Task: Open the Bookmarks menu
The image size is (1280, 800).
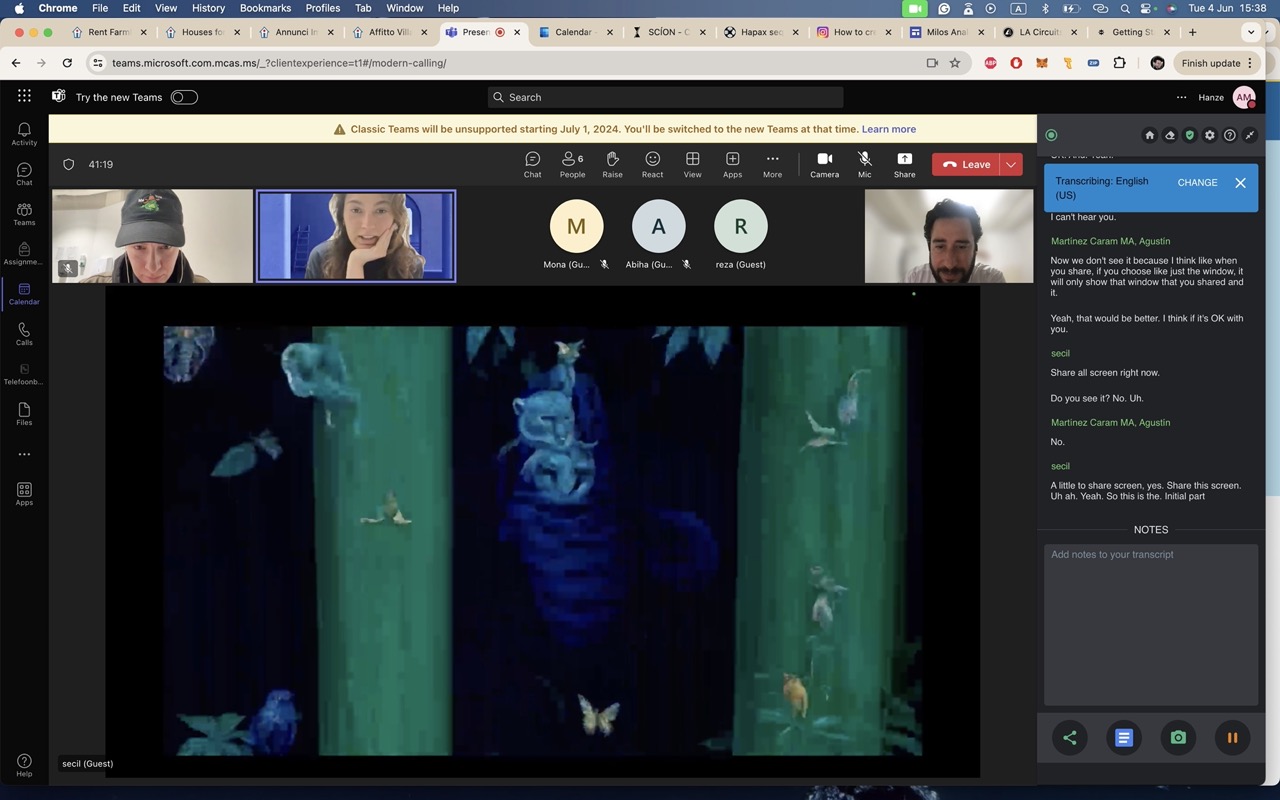Action: point(265,8)
